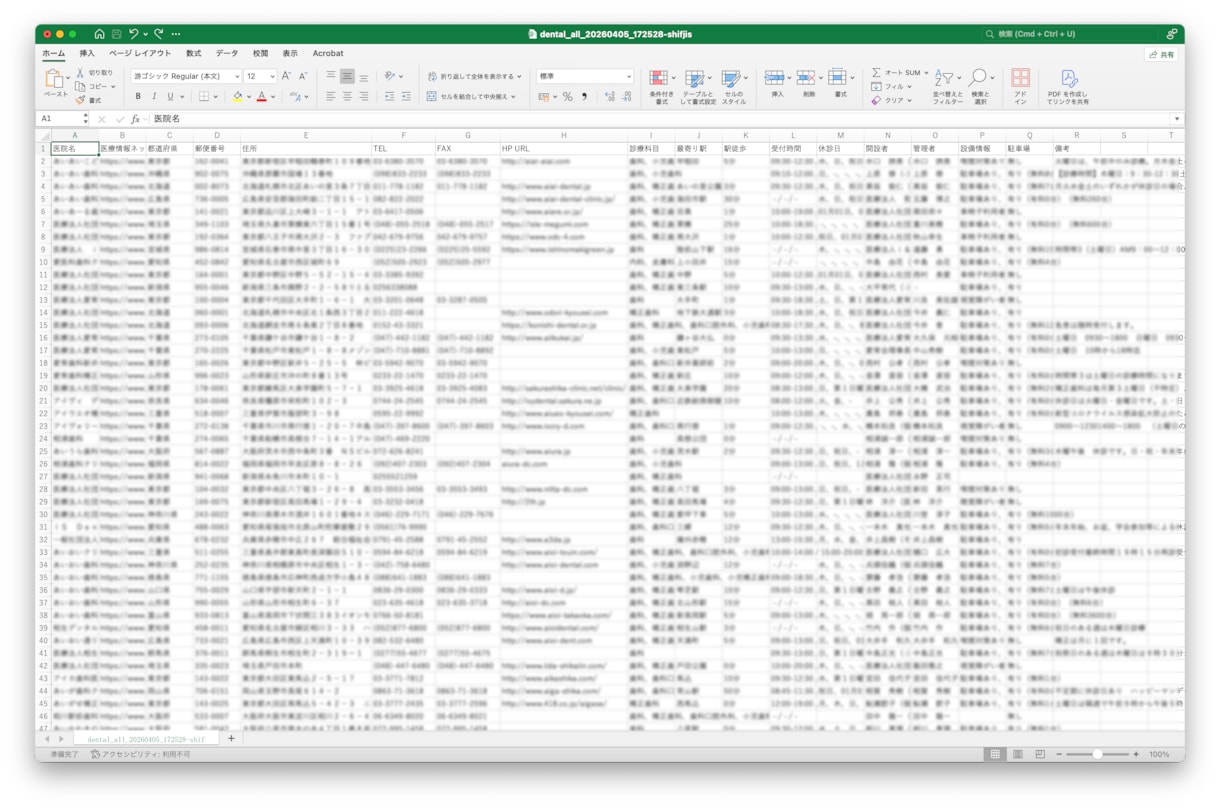
Task: Switch to the ページ レイアウト tab
Action: tap(140, 54)
